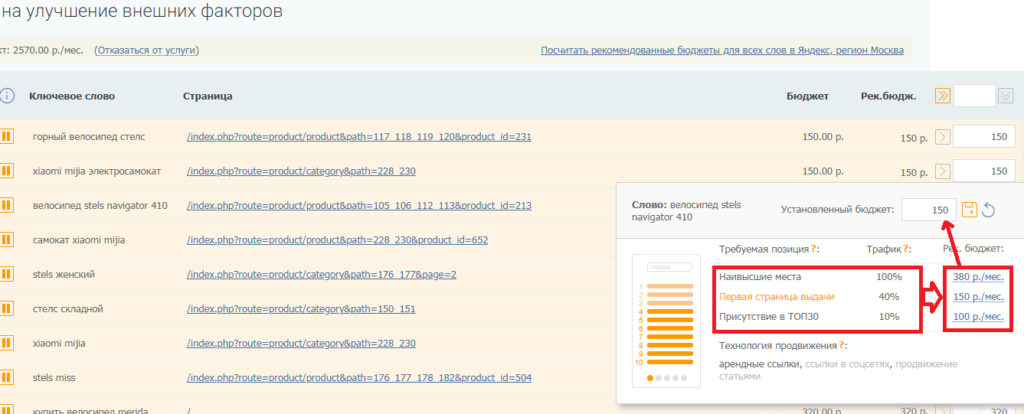
Task: Click Наивысшие места position option
Action: 760,277
